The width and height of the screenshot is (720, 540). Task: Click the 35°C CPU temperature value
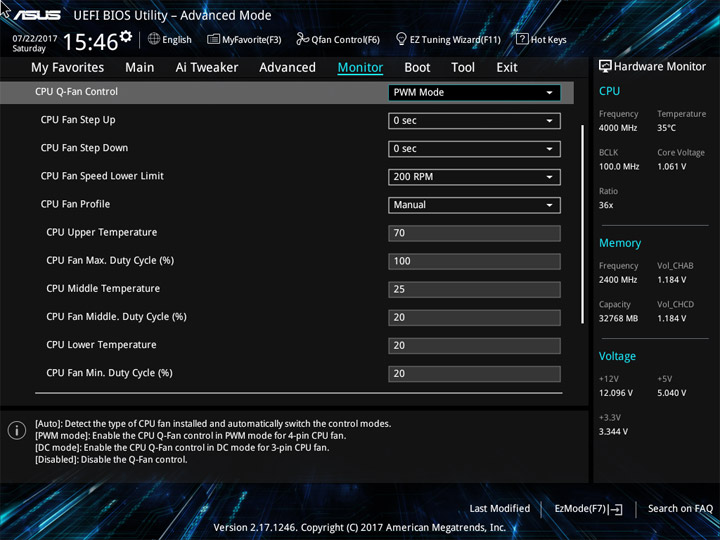pyautogui.click(x=666, y=128)
